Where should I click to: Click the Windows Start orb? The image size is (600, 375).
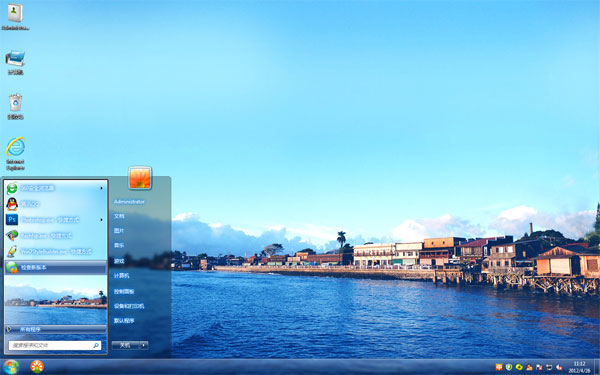tap(10, 367)
